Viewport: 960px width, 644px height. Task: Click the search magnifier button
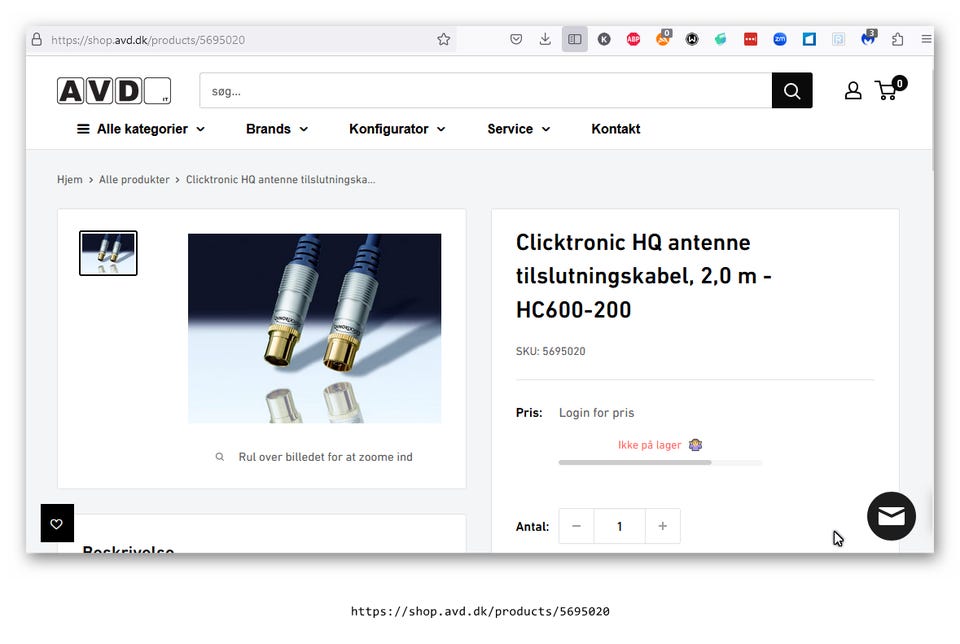[791, 91]
